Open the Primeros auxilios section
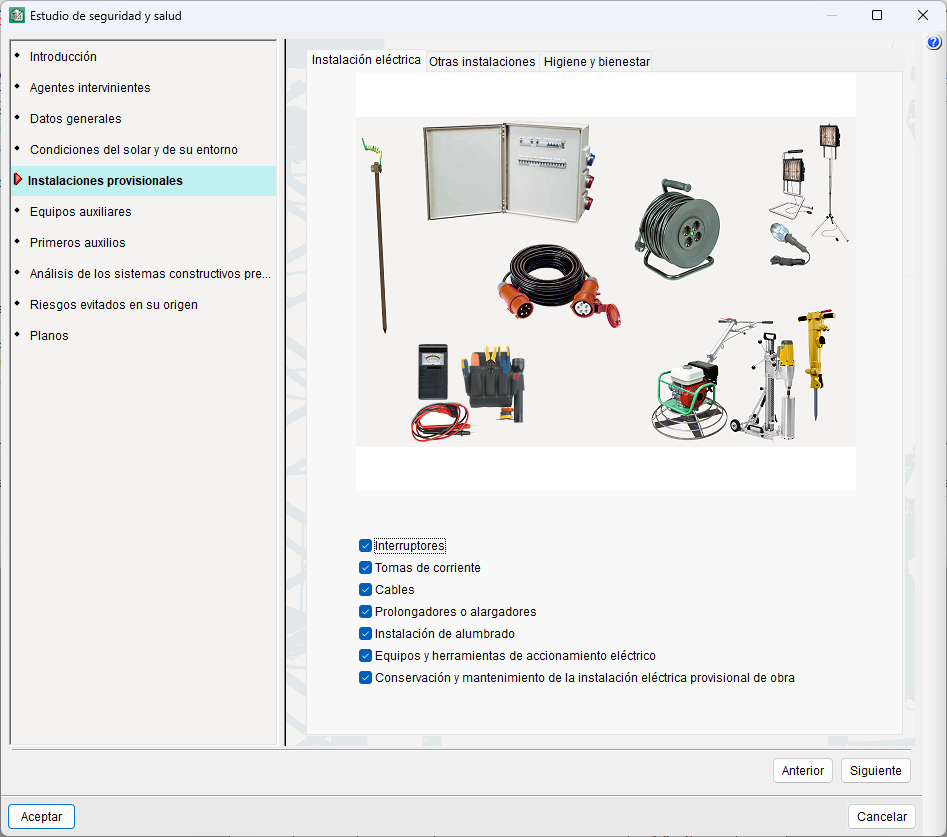 (77, 243)
